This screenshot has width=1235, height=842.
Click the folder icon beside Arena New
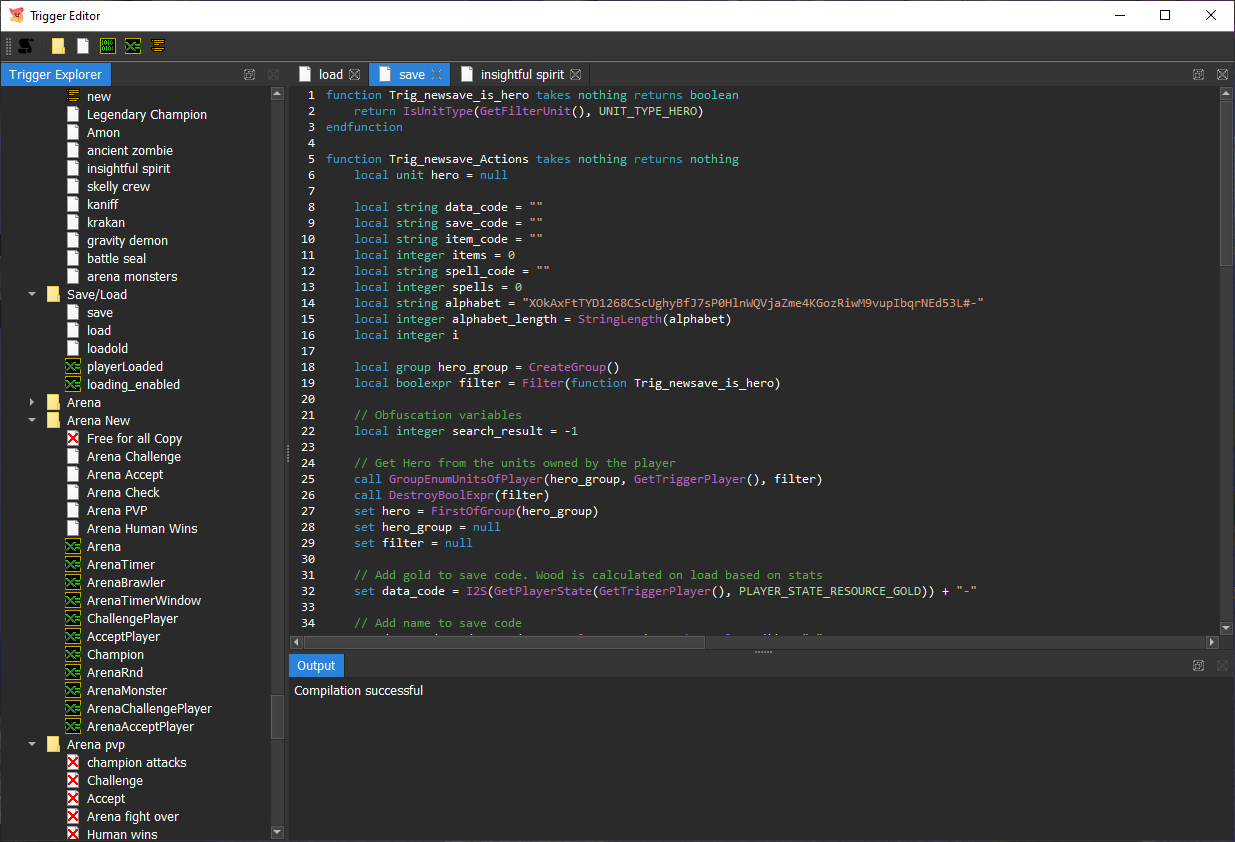click(x=53, y=421)
